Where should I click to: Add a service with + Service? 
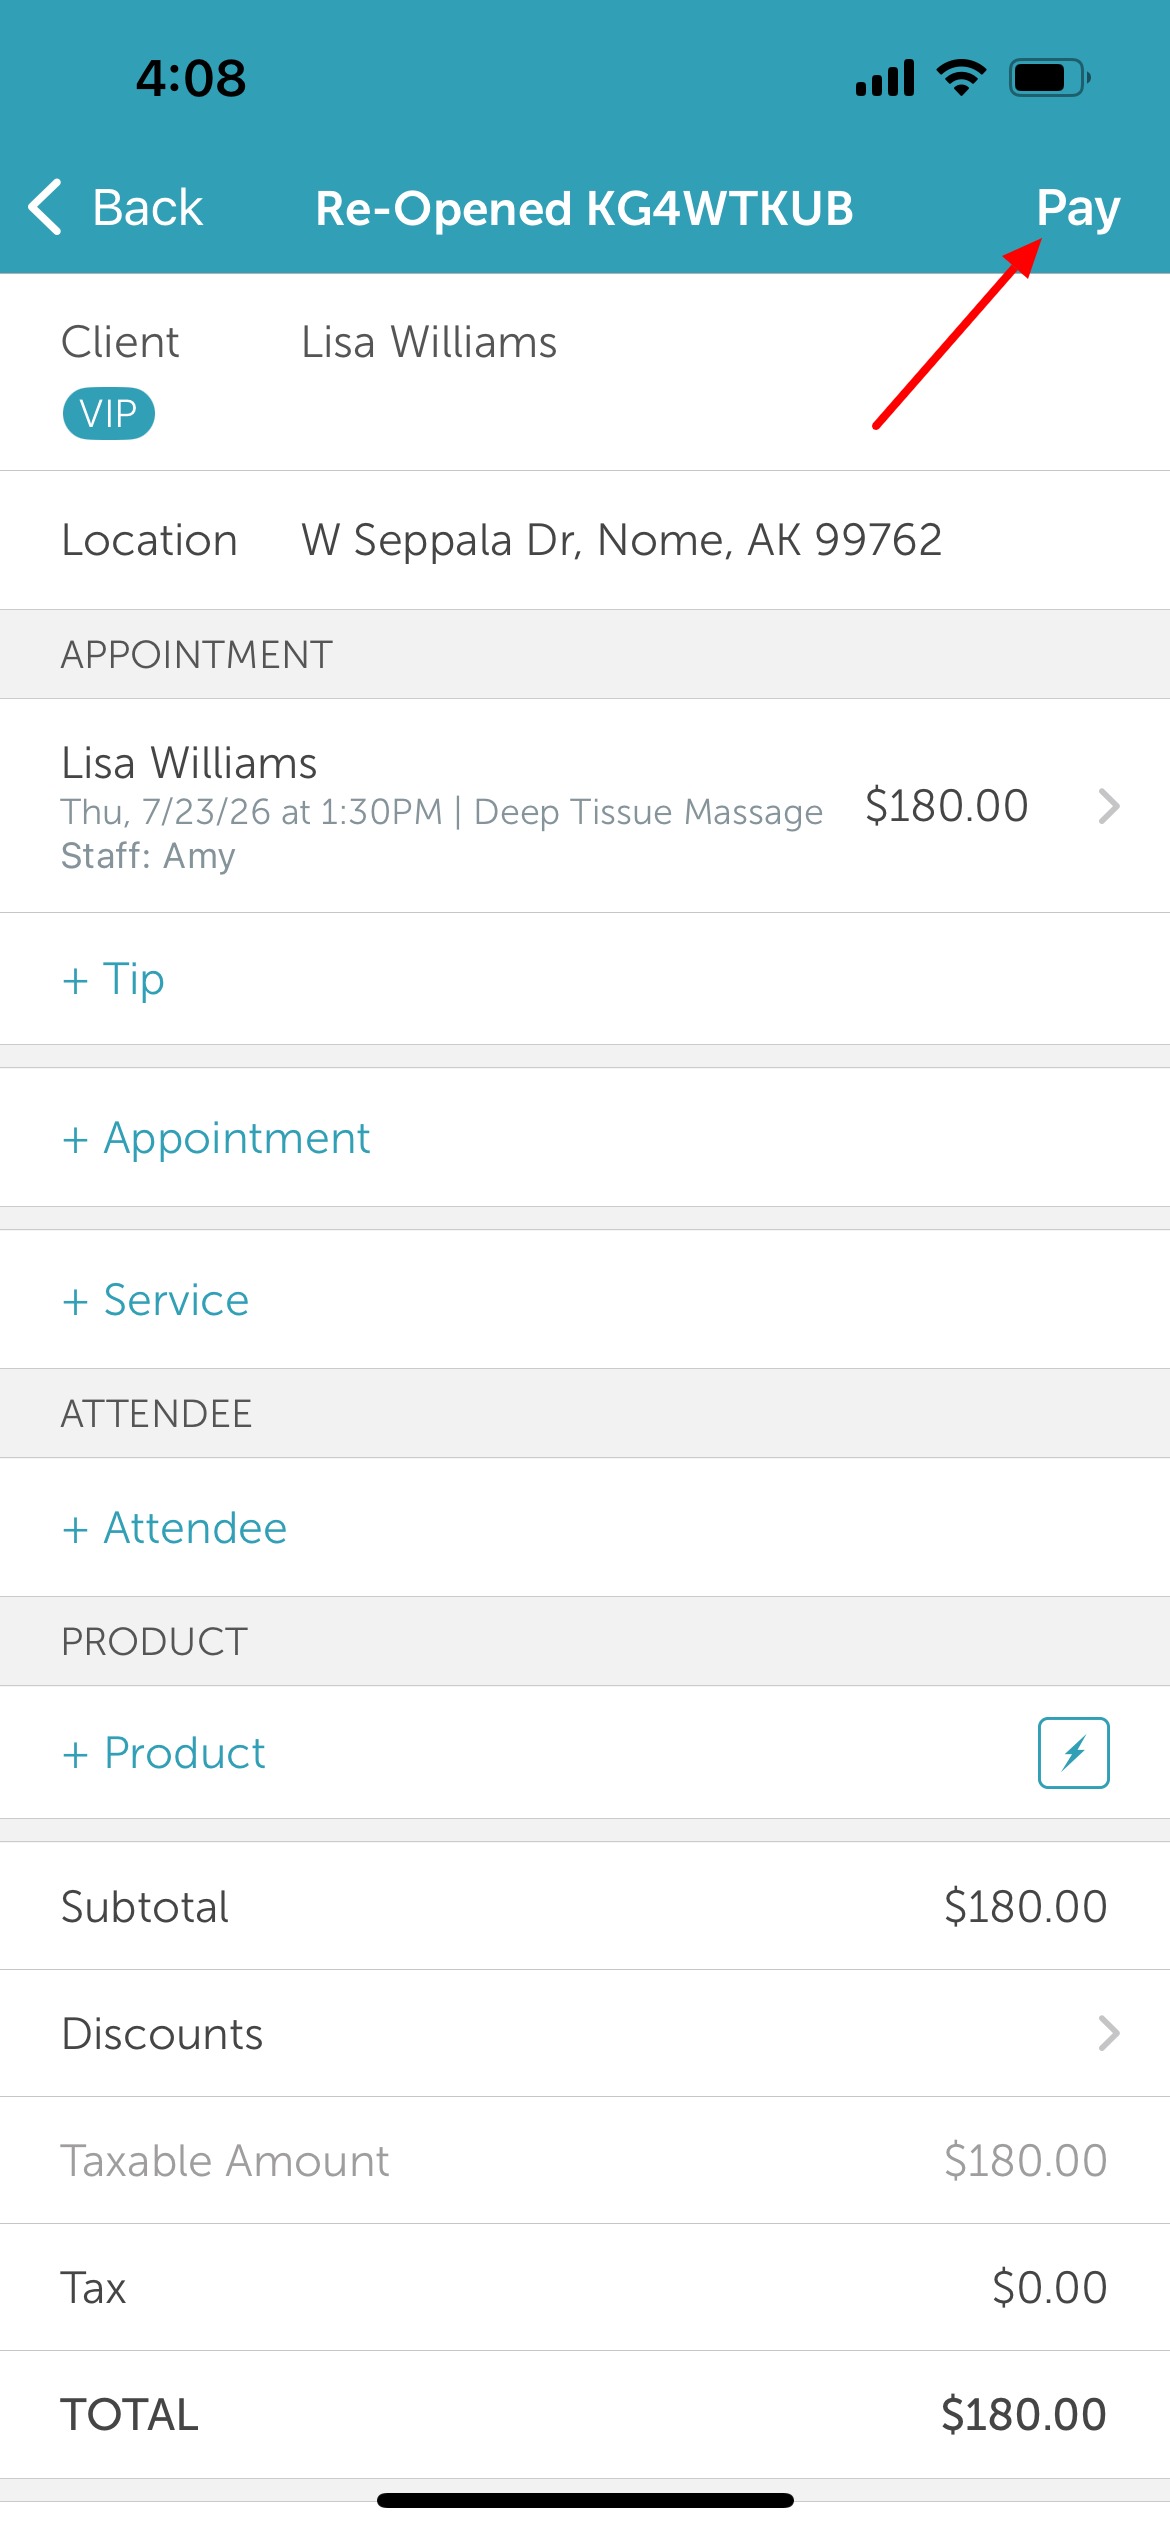(x=155, y=1300)
